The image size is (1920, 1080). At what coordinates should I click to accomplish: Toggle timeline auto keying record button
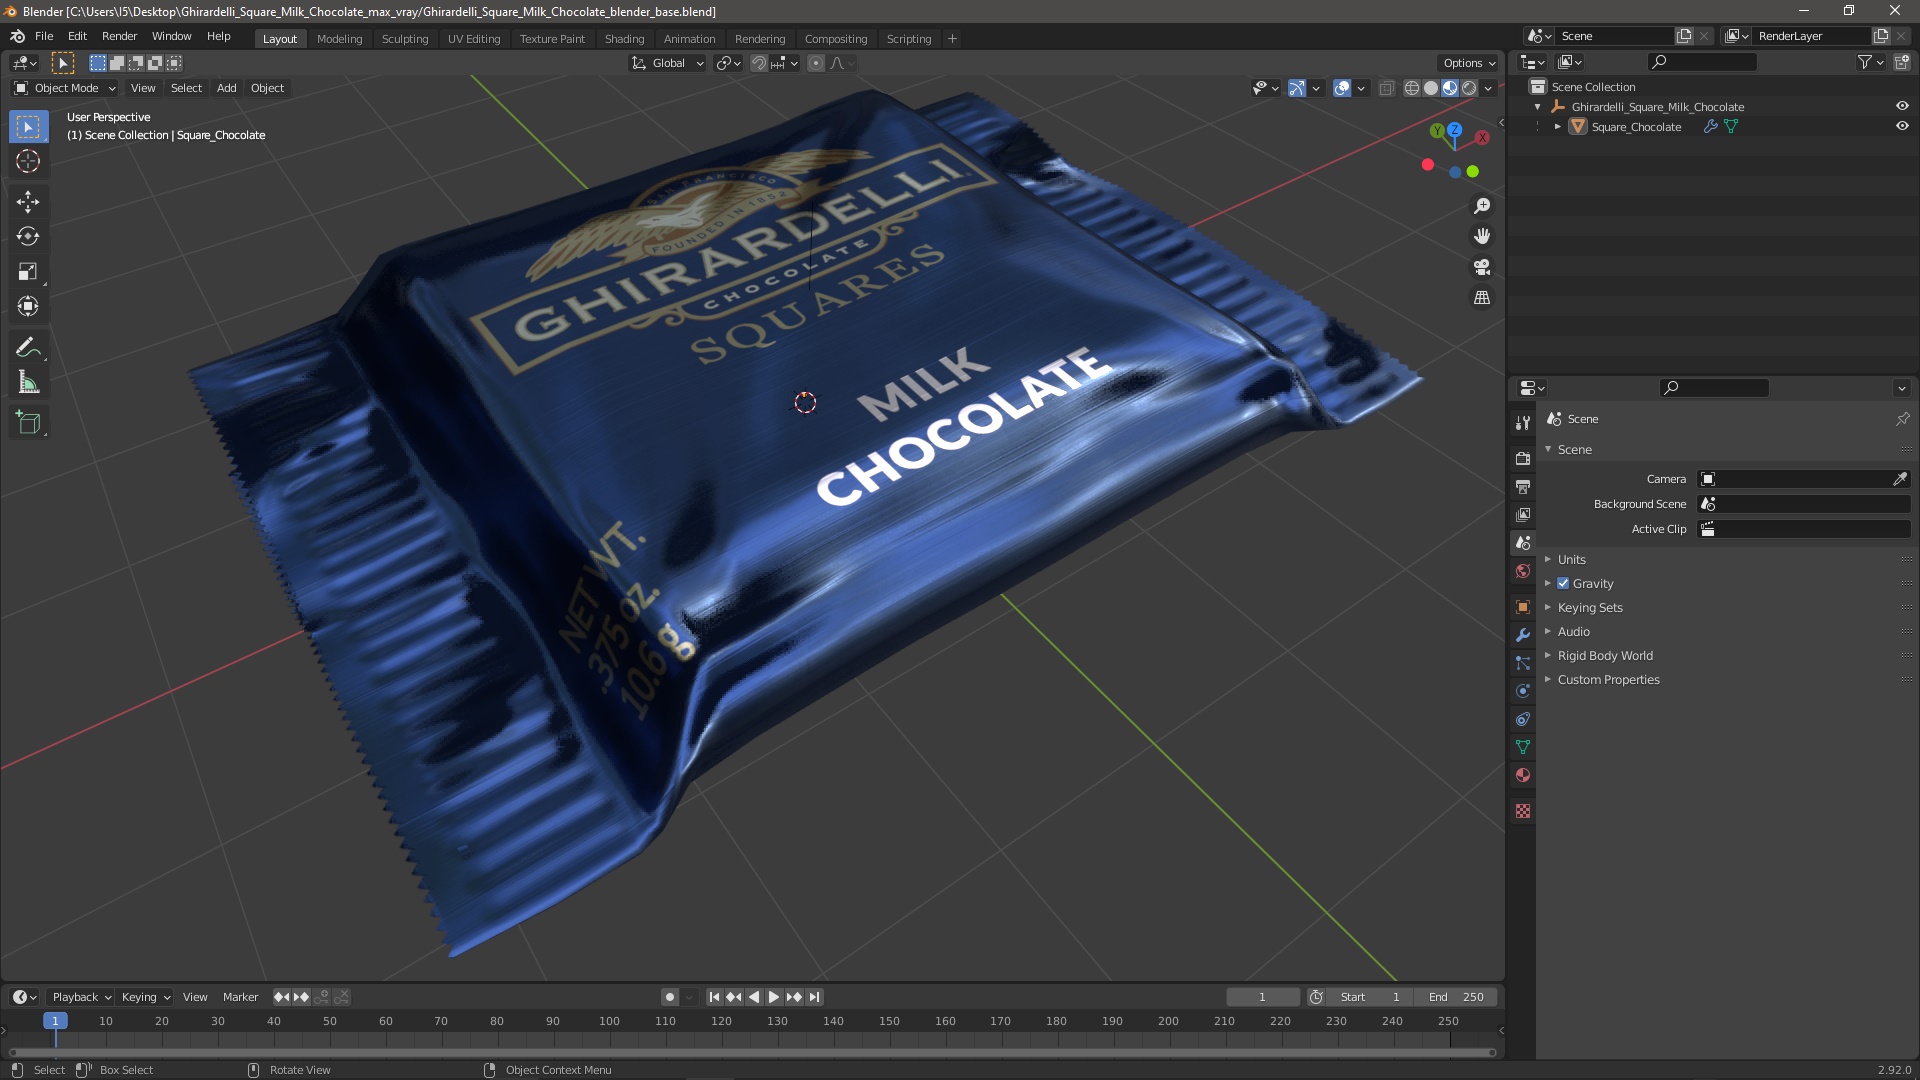point(670,997)
